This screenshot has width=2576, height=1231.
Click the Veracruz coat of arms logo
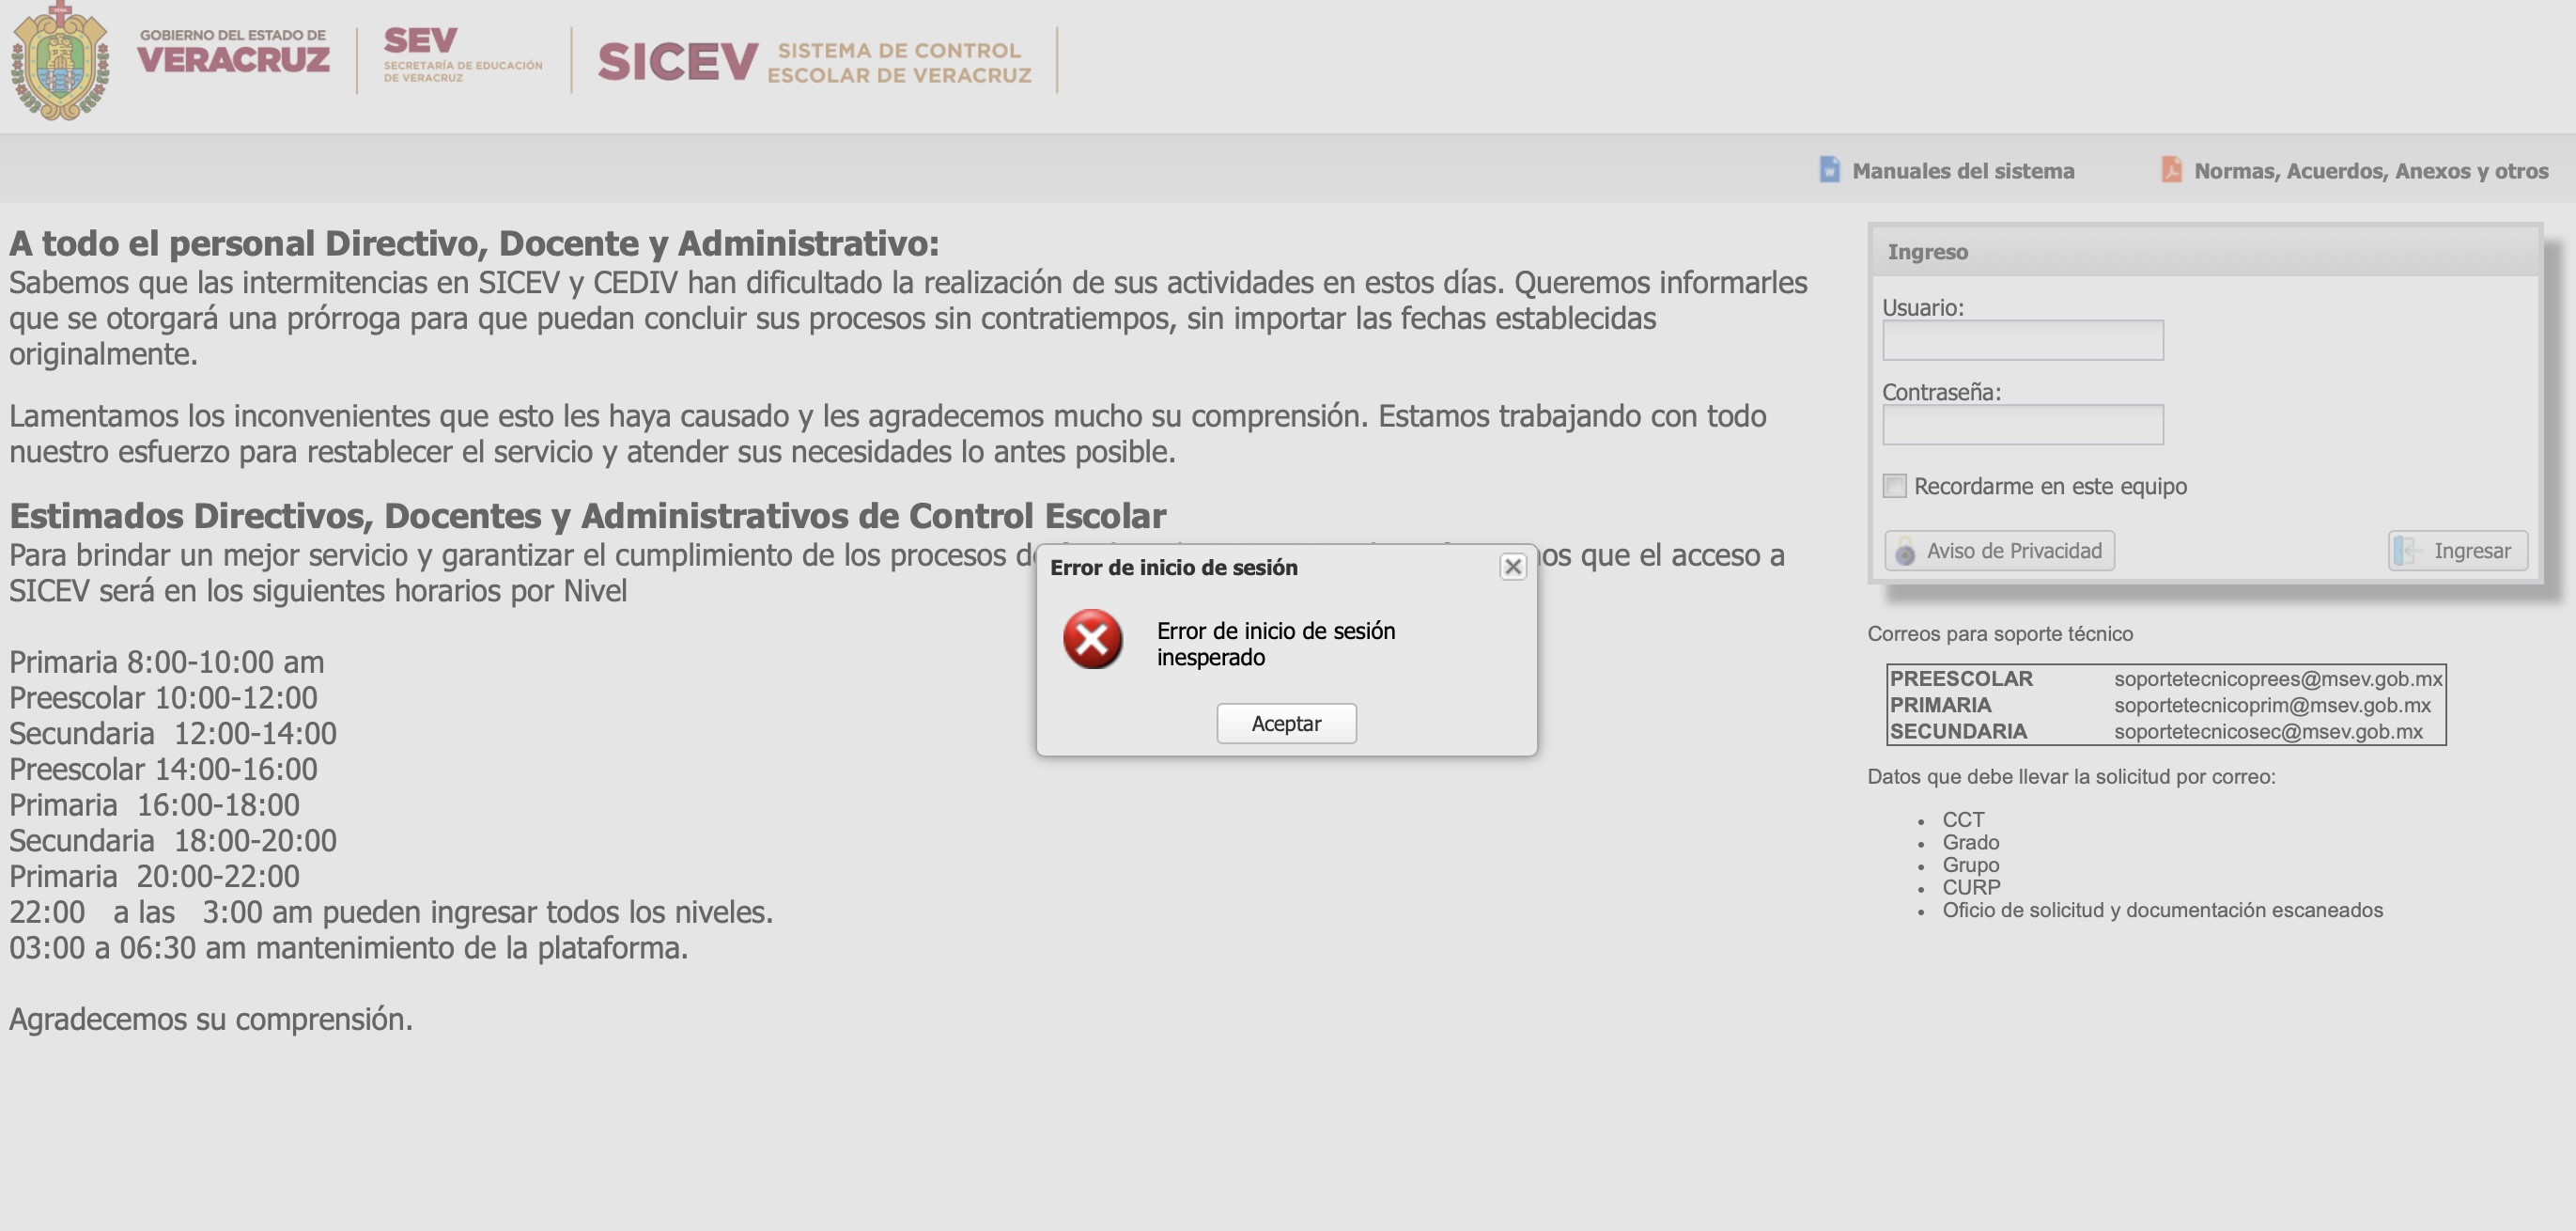[x=60, y=62]
